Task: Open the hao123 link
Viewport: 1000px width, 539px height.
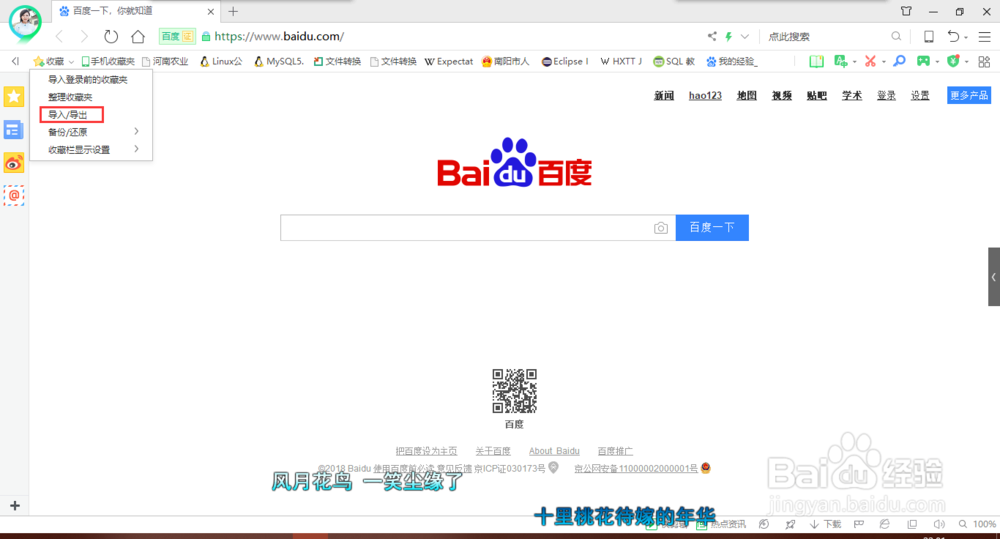Action: pos(705,96)
